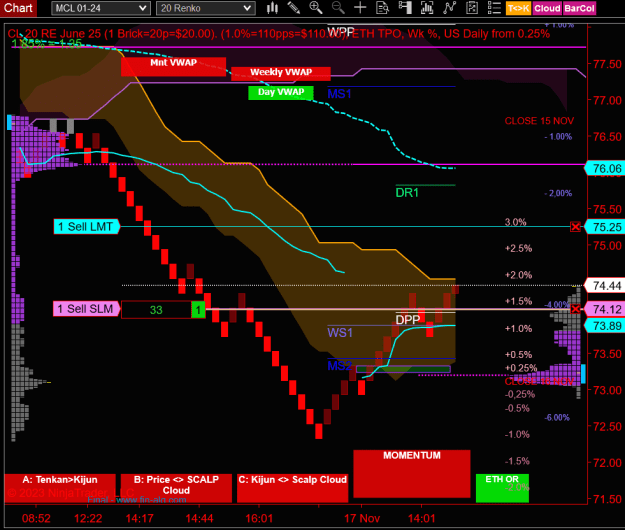Open the bar type (candlestick) icon
The width and height of the screenshot is (625, 530).
273,8
